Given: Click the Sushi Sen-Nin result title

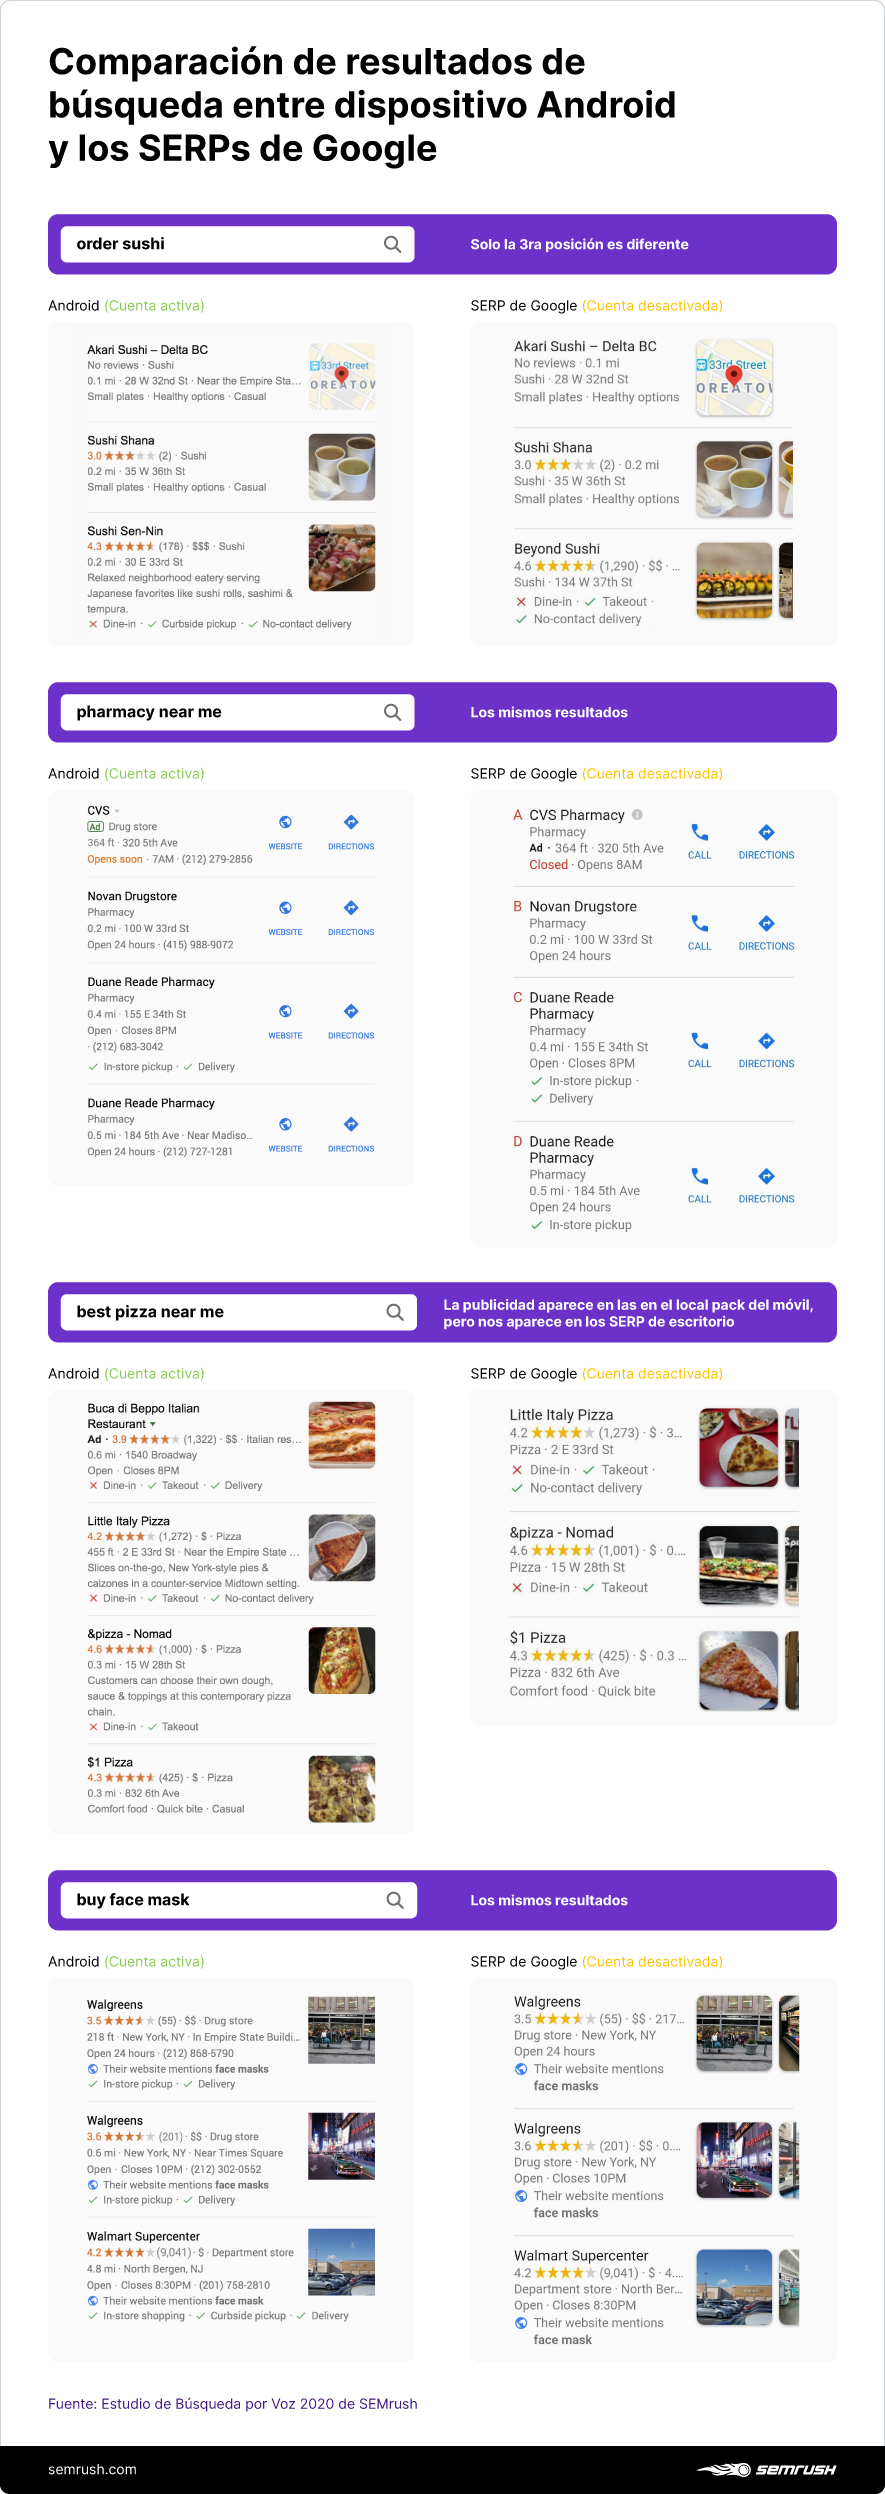Looking at the screenshot, I should click(x=125, y=531).
